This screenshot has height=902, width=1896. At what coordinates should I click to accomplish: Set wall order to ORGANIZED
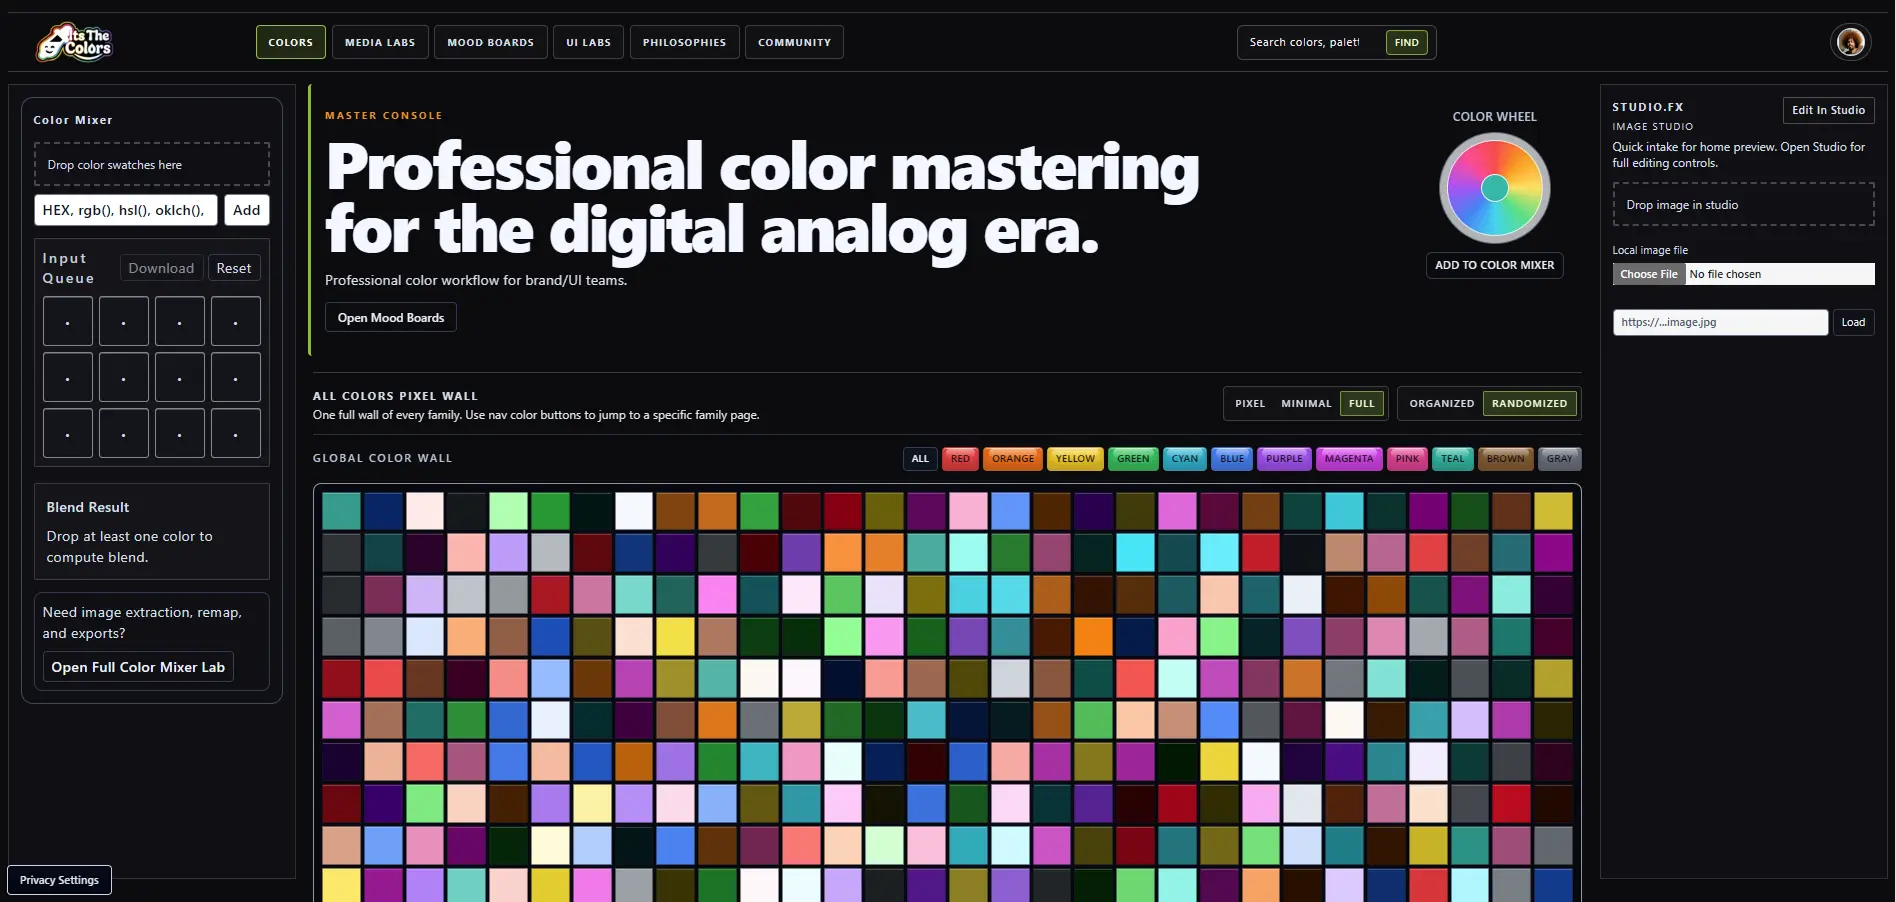[x=1442, y=403]
